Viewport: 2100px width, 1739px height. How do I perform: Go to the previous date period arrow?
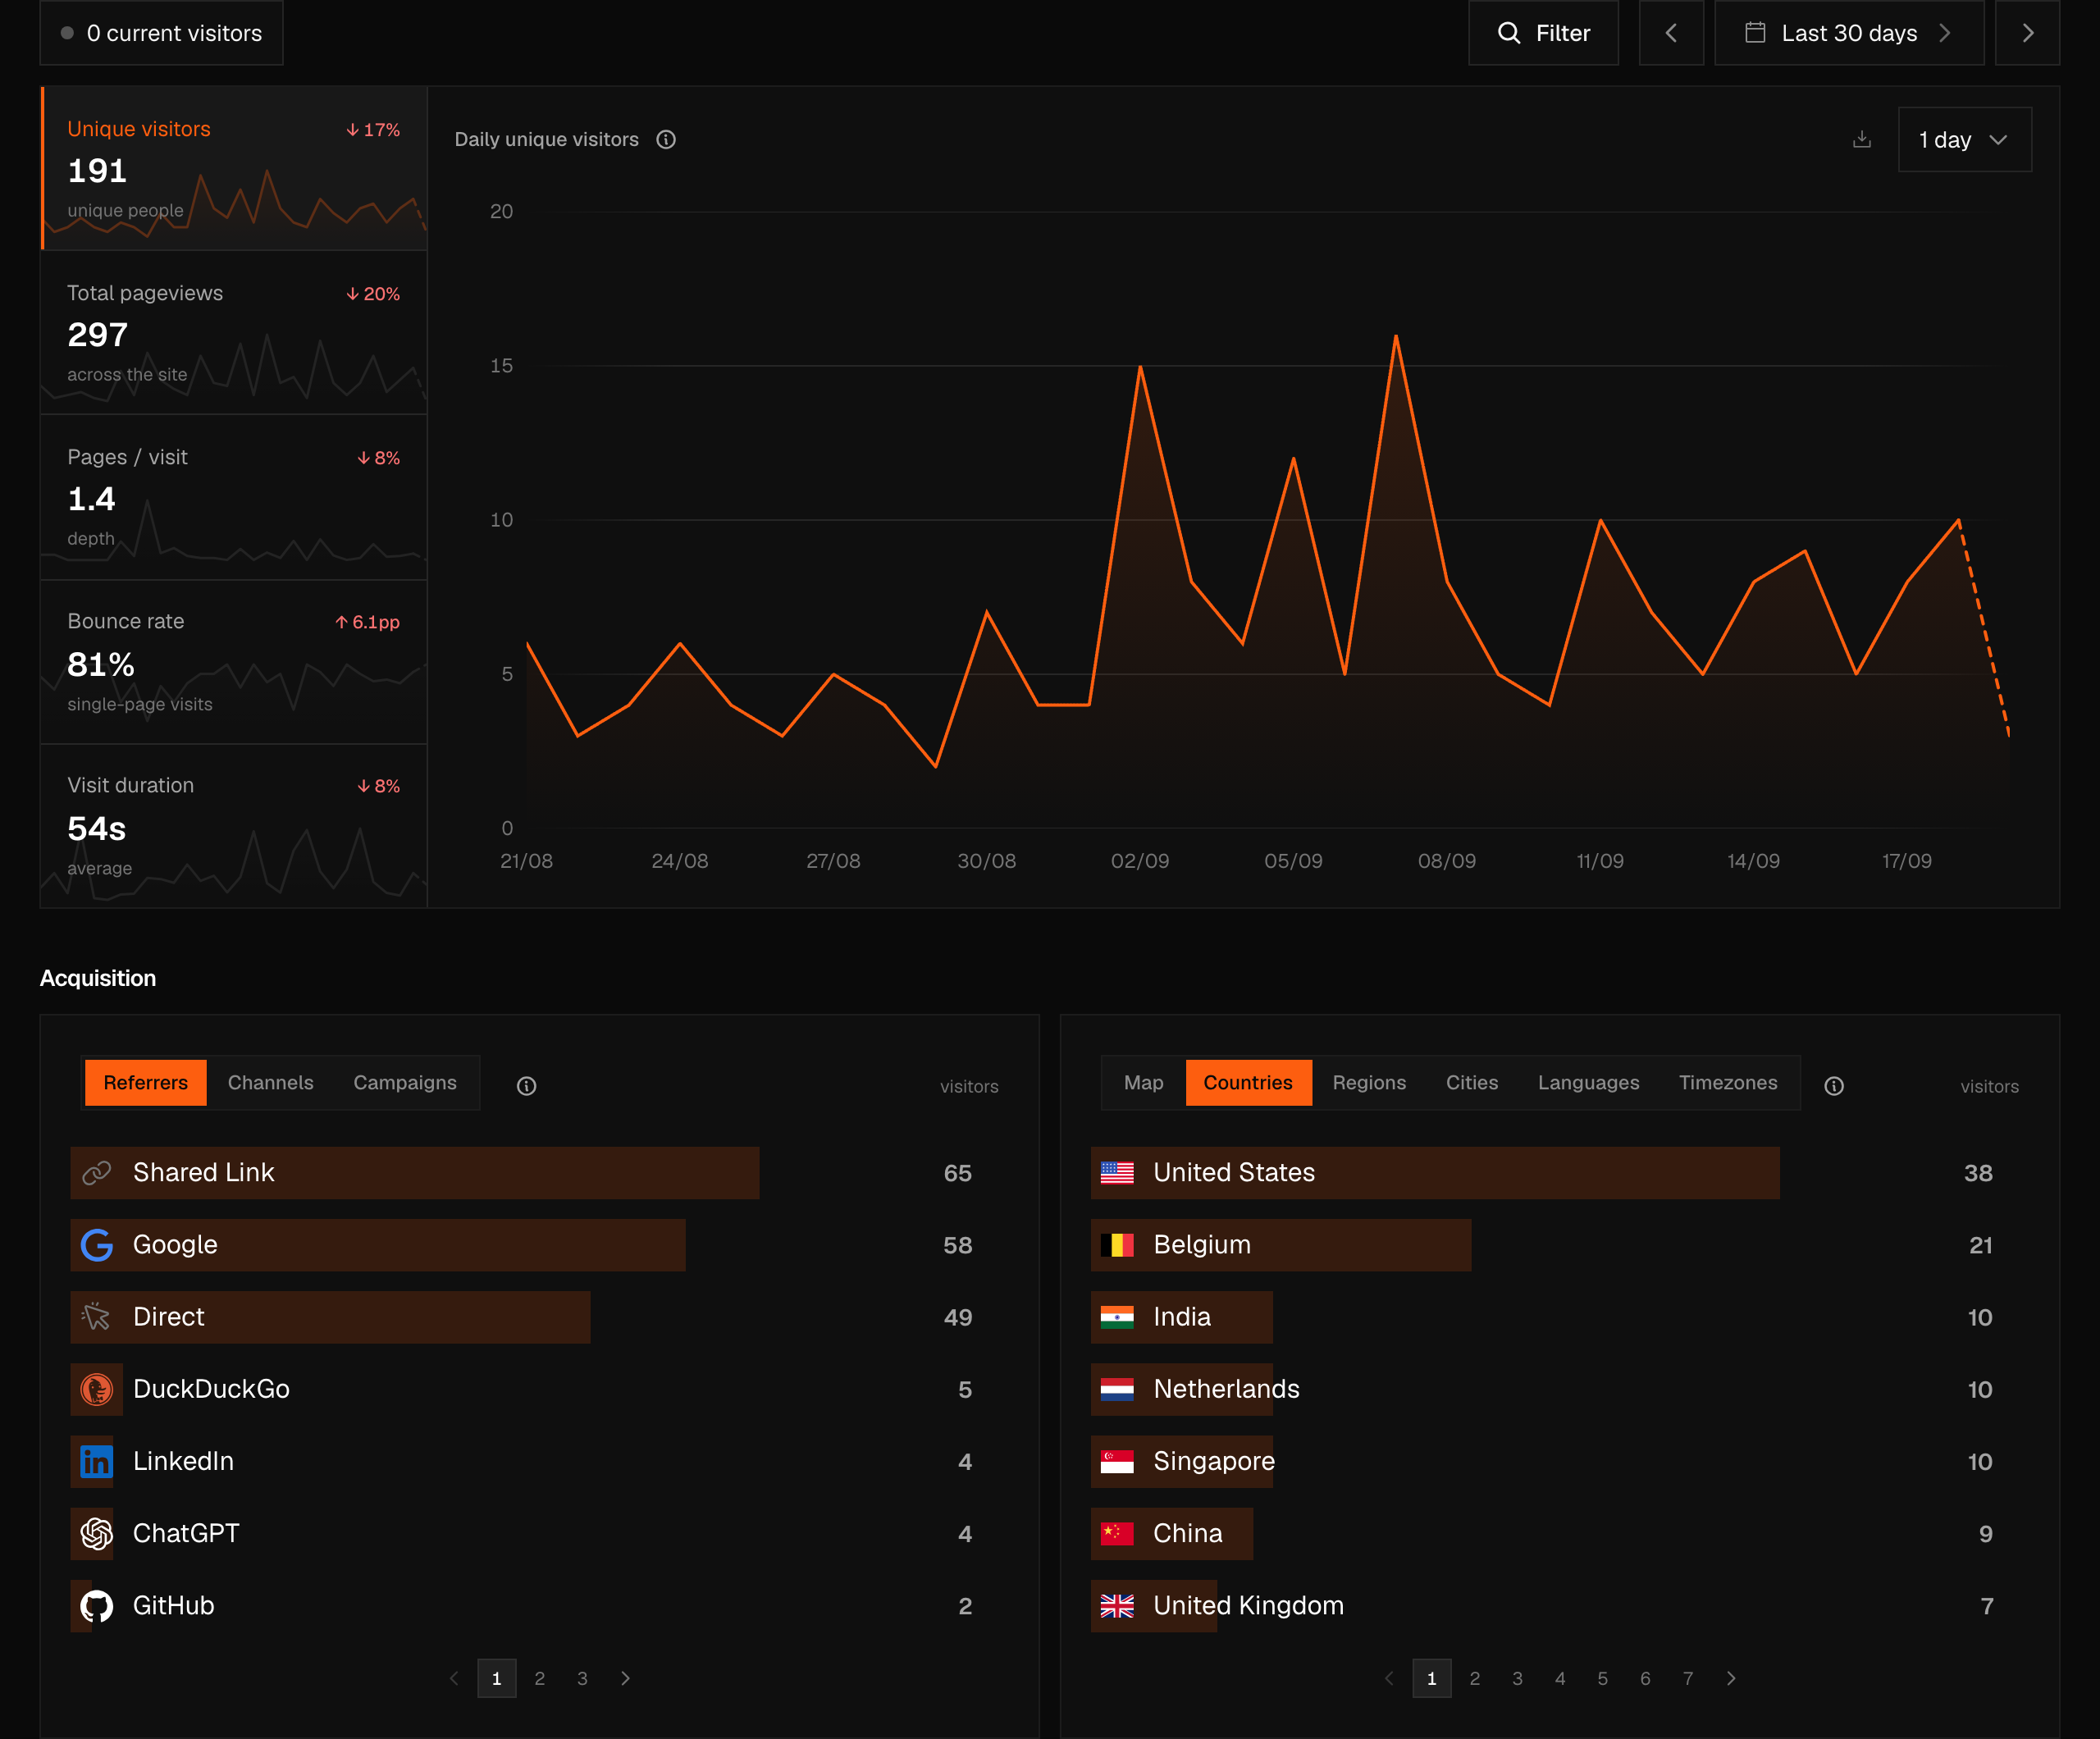tap(1671, 33)
